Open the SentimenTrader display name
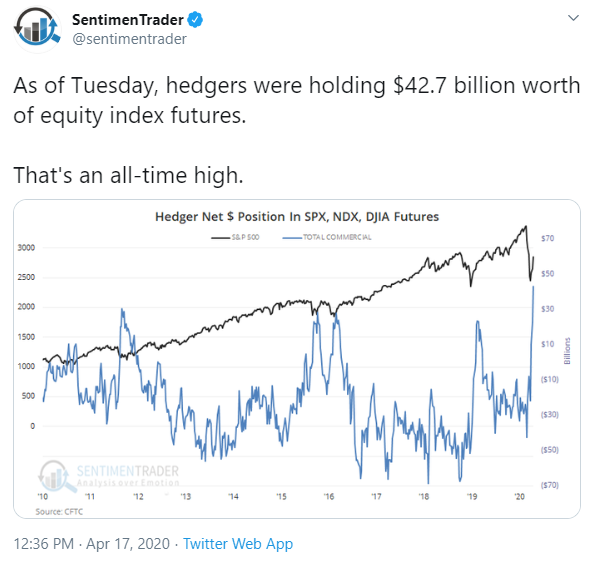Image resolution: width=590 pixels, height=564 pixels. 128,20
